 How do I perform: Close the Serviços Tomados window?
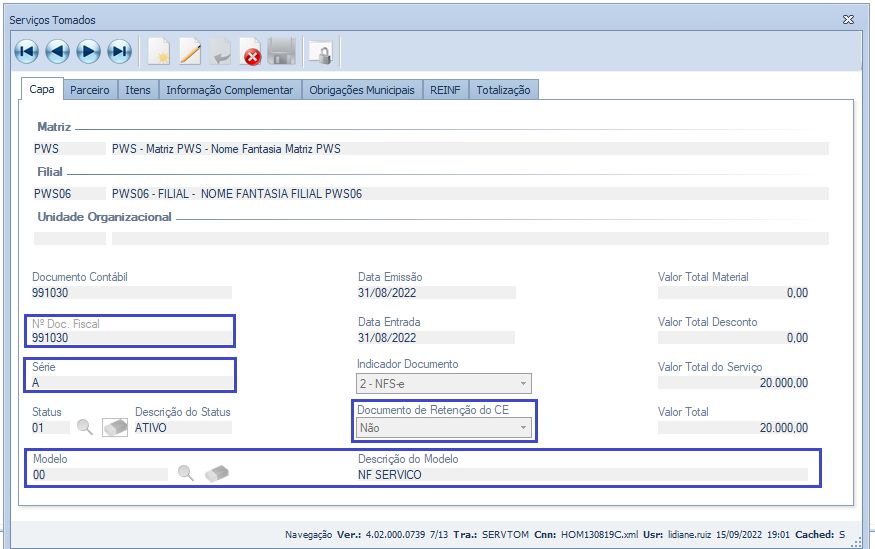pyautogui.click(x=848, y=19)
